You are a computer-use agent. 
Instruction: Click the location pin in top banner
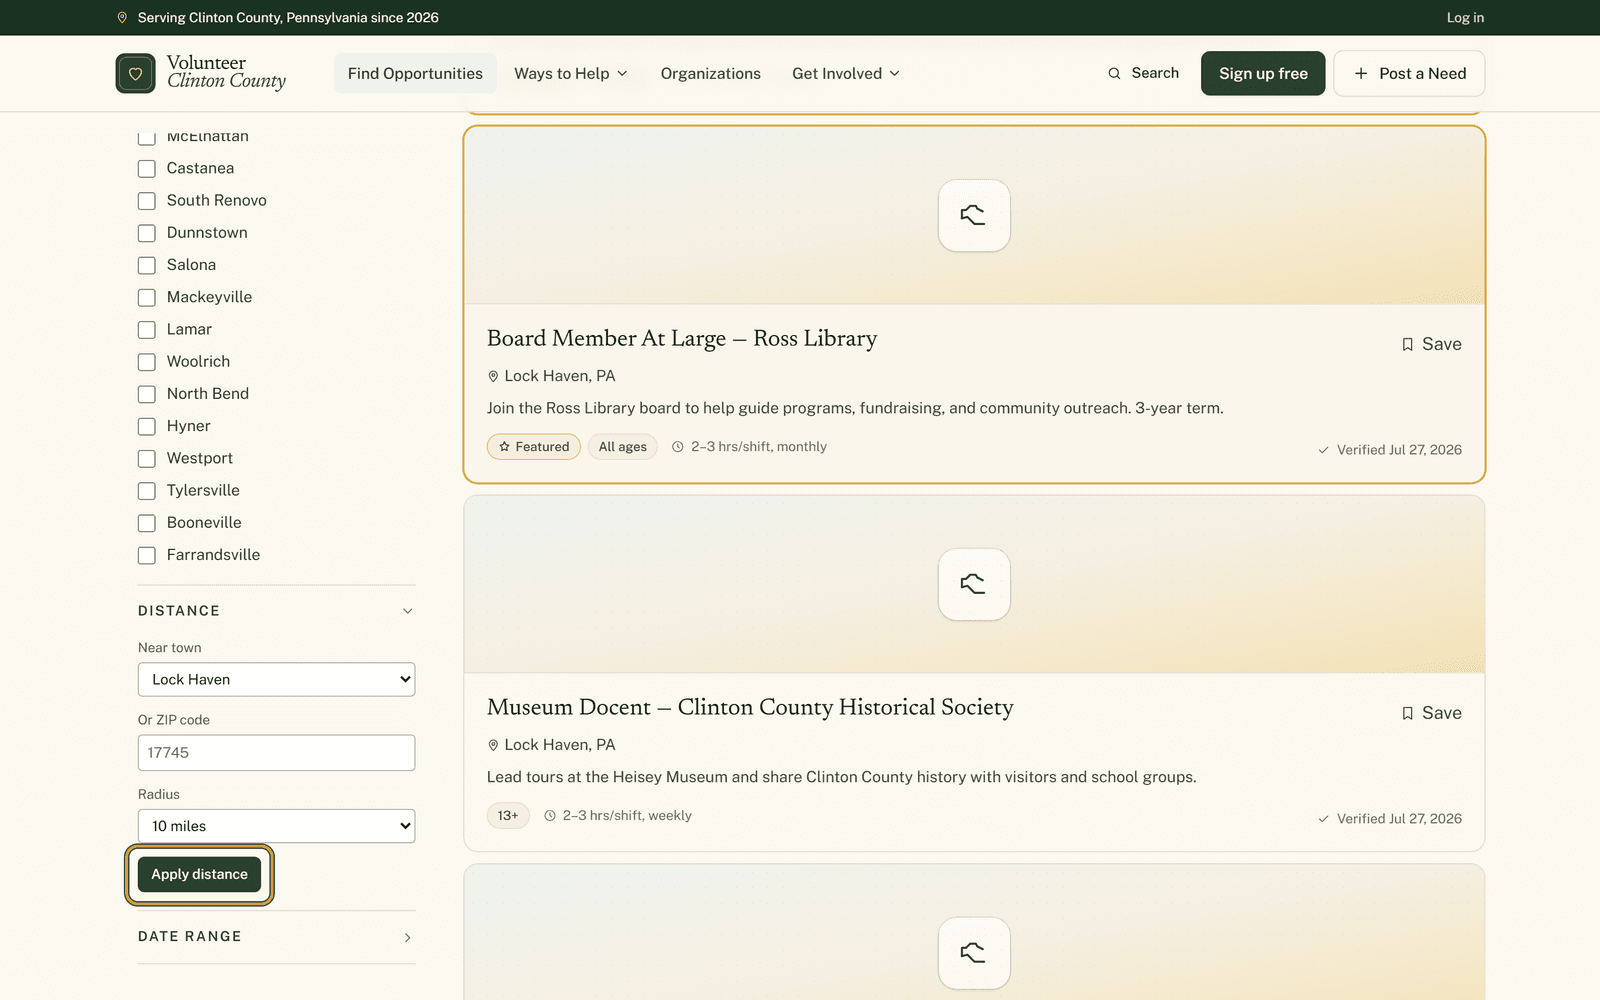pos(122,18)
